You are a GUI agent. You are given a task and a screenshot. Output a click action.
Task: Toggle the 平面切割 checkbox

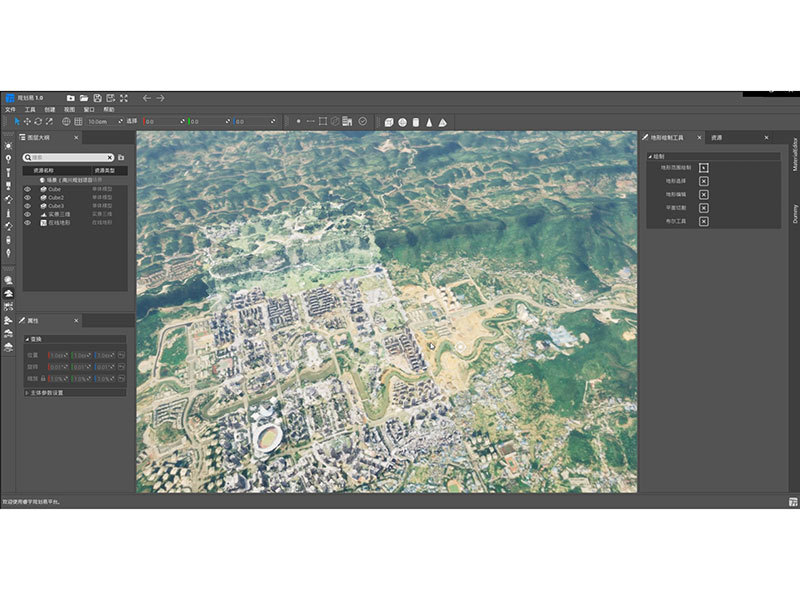click(x=704, y=208)
